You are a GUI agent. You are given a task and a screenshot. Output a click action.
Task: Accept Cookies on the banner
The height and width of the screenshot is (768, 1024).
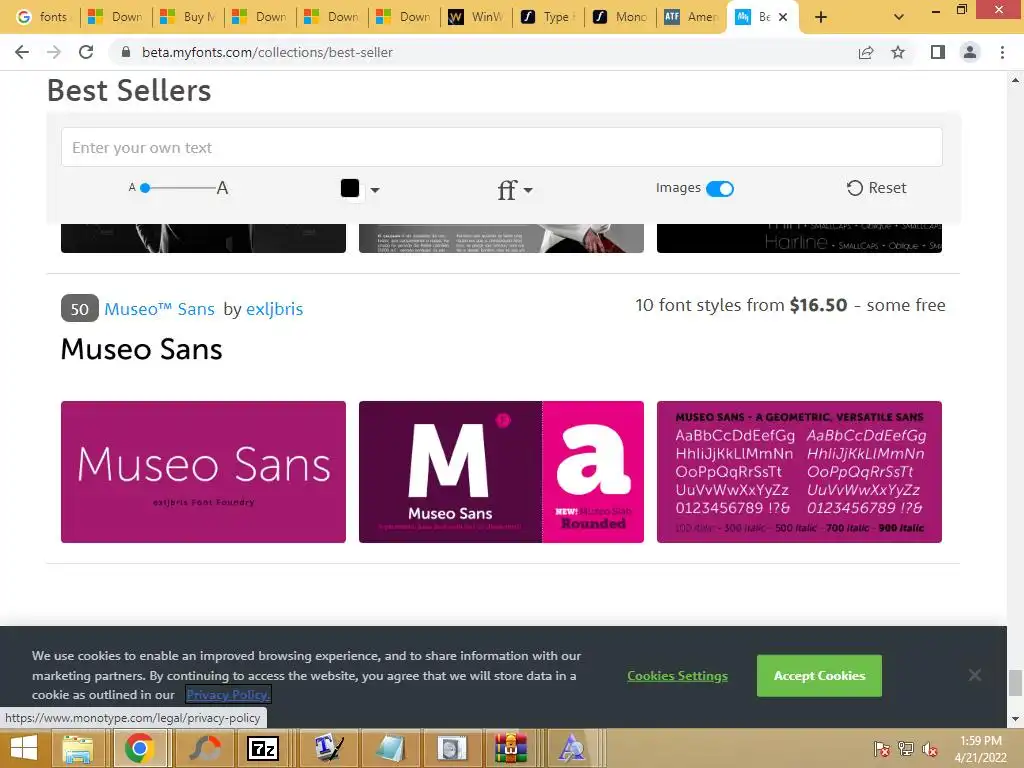[x=820, y=676]
